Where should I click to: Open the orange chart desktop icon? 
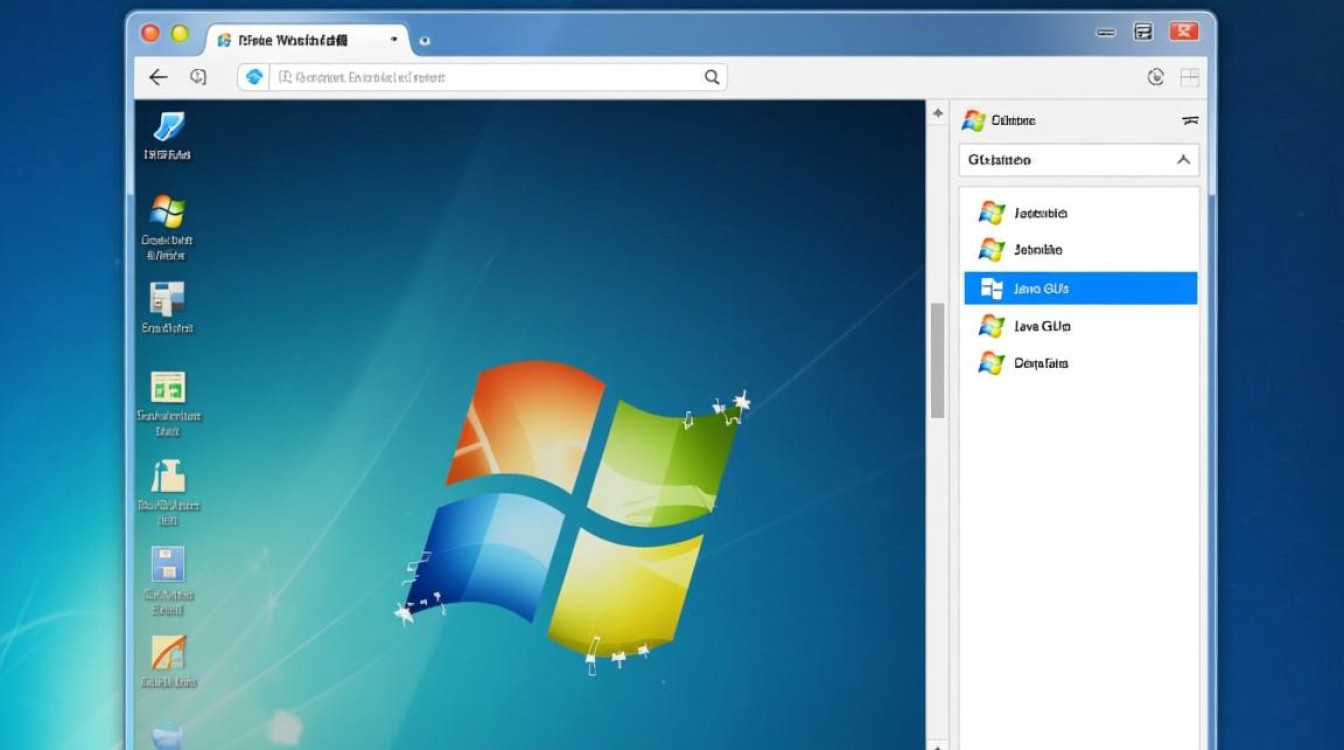coord(167,652)
